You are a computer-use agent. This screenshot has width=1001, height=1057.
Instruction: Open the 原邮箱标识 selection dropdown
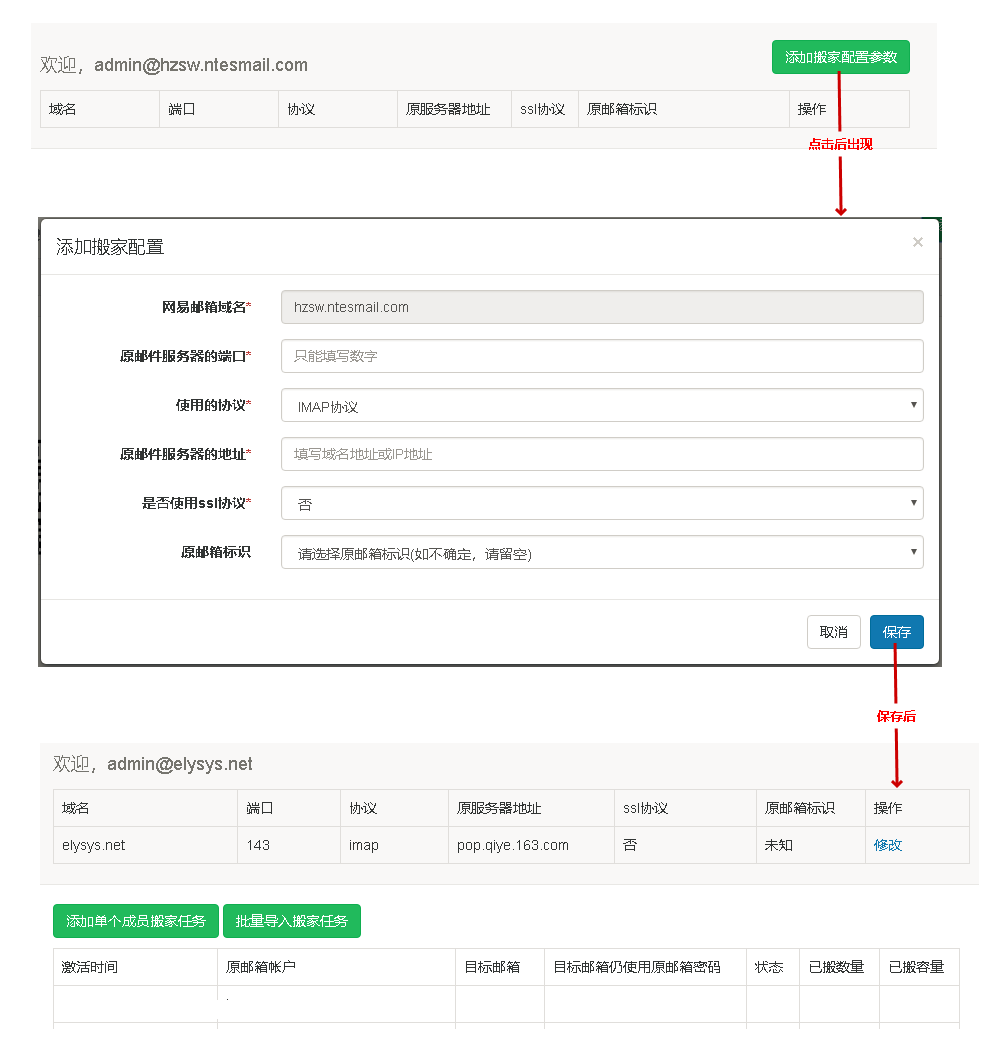[x=602, y=552]
